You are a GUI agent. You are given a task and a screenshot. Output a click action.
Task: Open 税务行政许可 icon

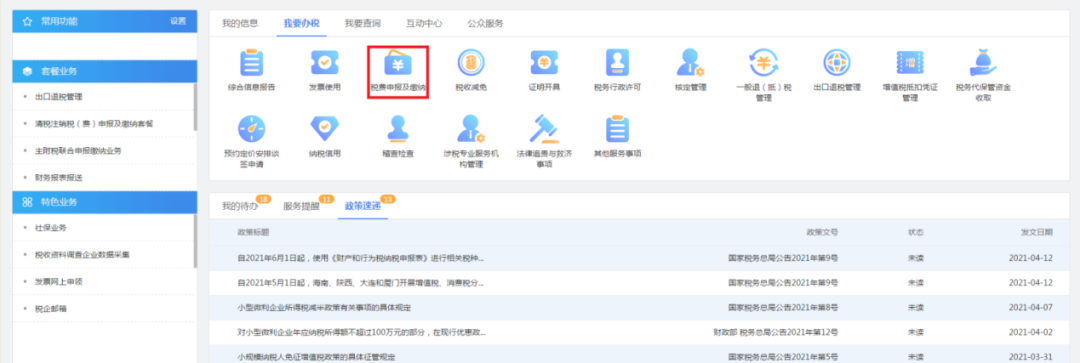[x=618, y=63]
